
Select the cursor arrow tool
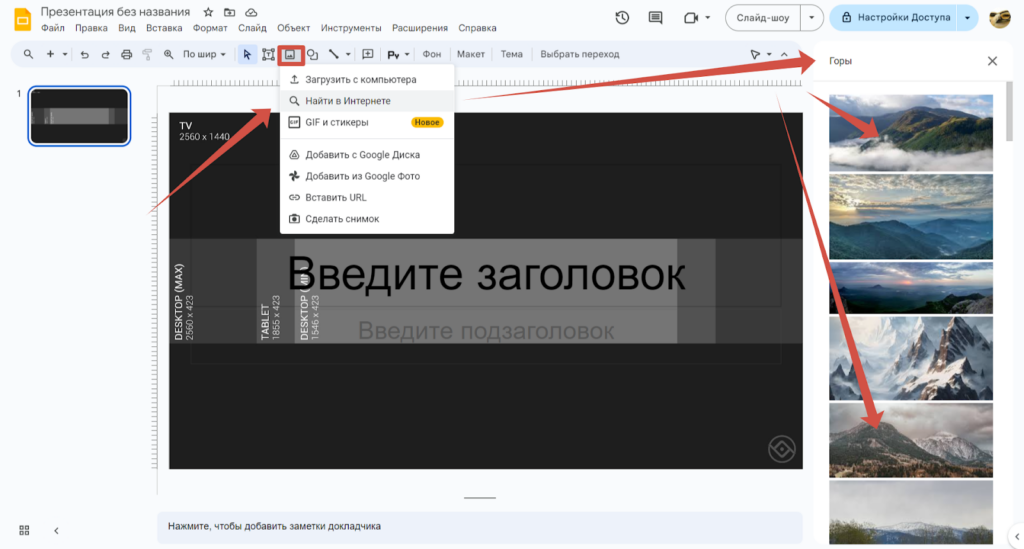click(247, 55)
